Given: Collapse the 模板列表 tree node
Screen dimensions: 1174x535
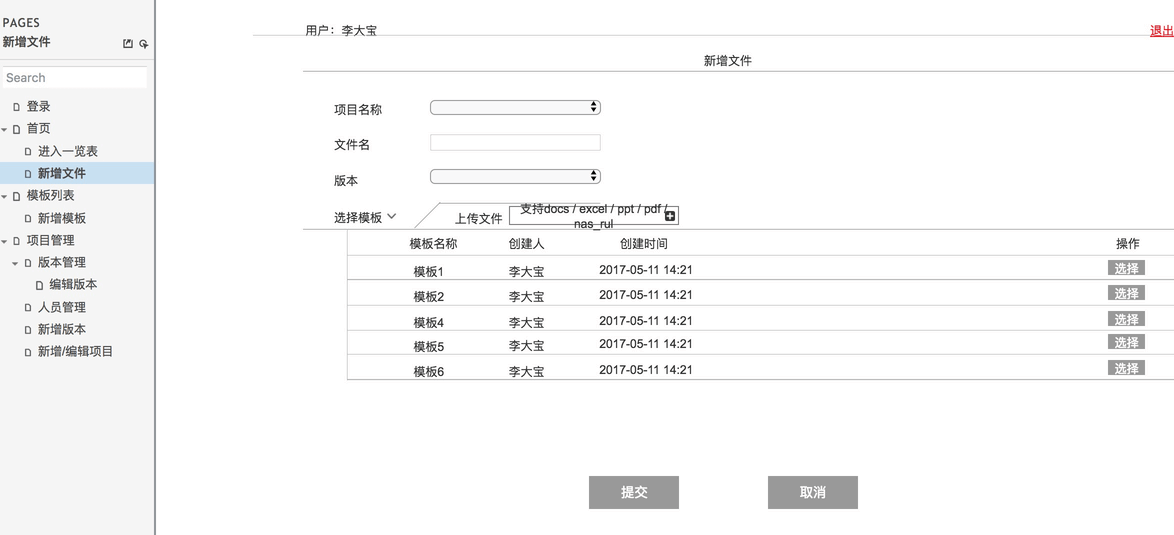Looking at the screenshot, I should click(5, 196).
